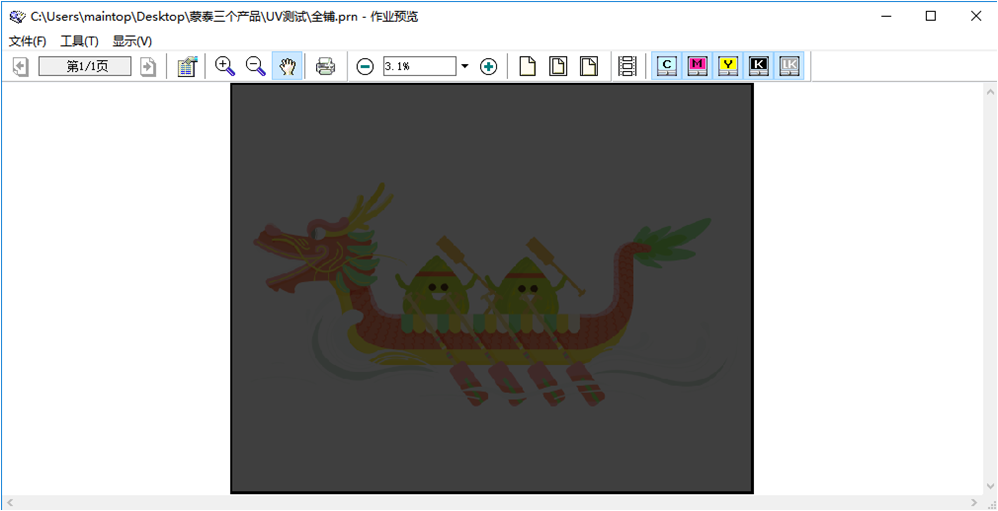Click the dragon boat preview image
The height and width of the screenshot is (511, 998).
[x=491, y=288]
